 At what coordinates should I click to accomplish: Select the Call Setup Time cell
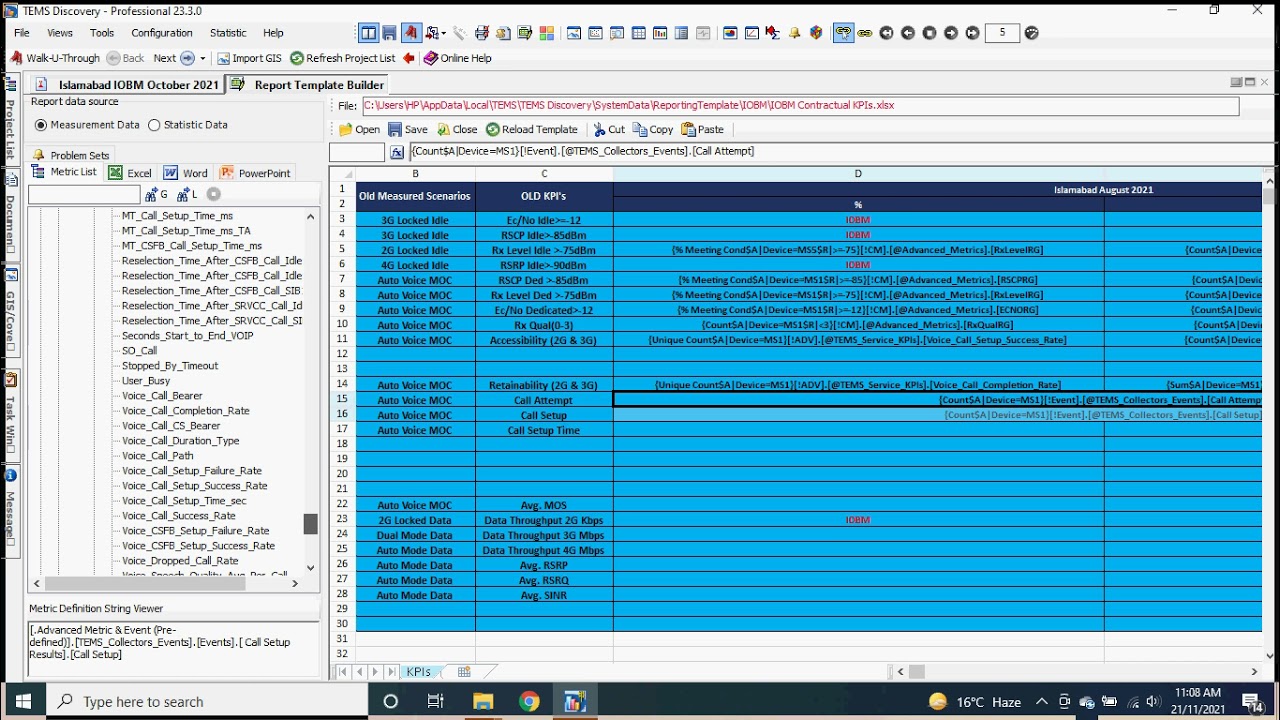point(544,430)
